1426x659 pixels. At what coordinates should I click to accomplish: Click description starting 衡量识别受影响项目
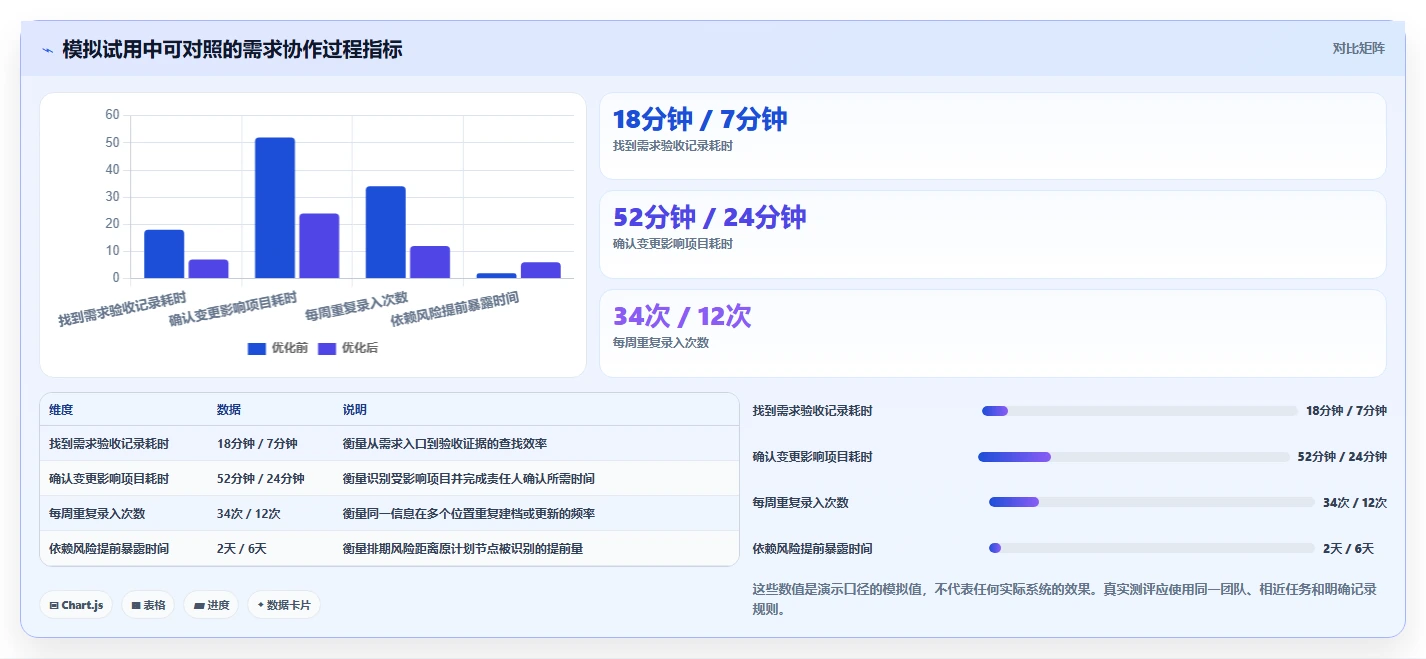(x=469, y=479)
